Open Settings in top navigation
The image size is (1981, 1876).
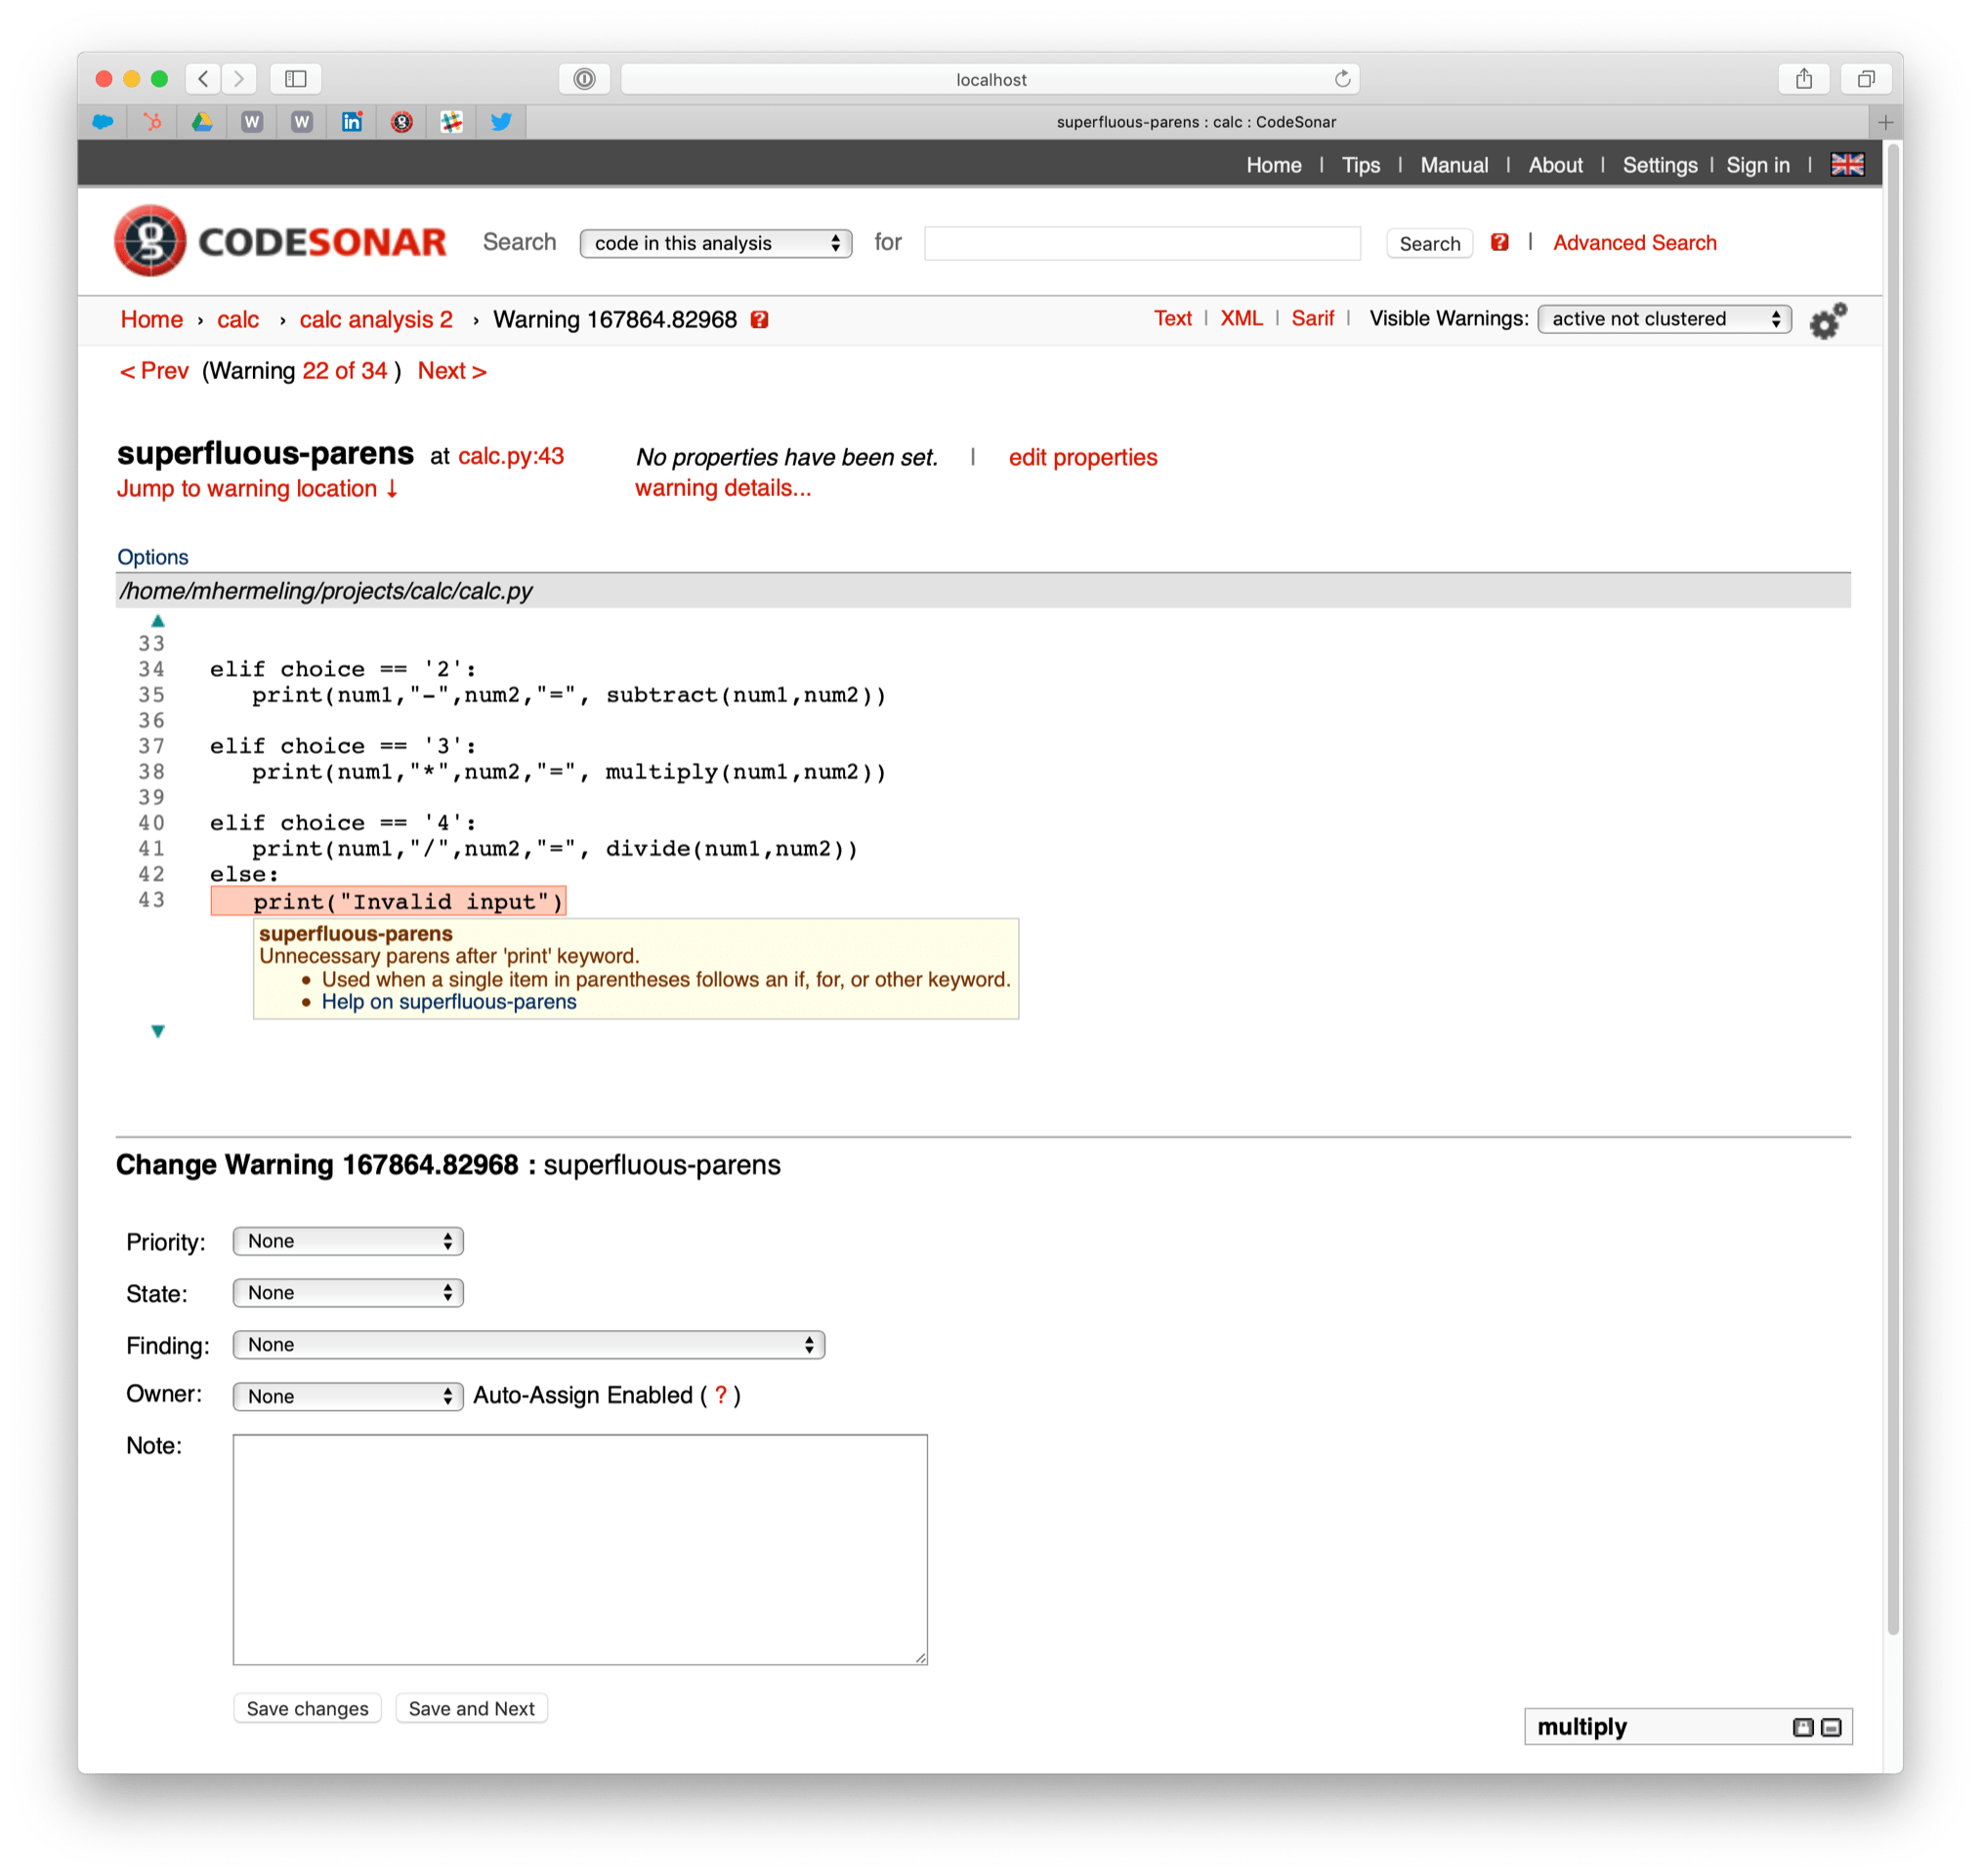click(x=1659, y=165)
